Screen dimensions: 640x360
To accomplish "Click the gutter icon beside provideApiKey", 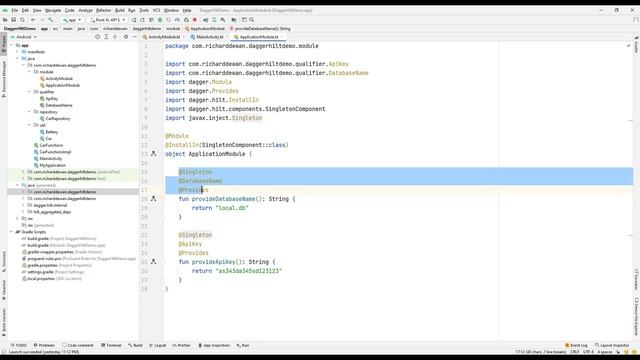I will [x=153, y=262].
